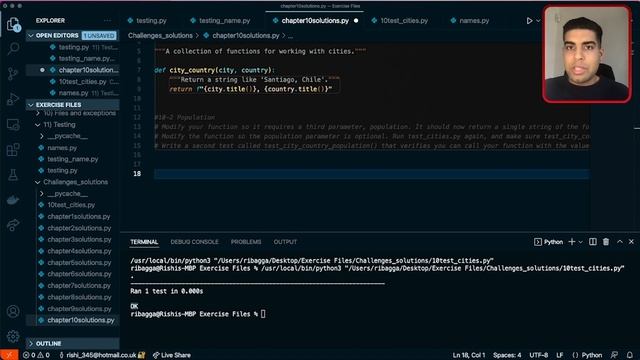Expand the OUTLINE section
The image size is (640, 360).
pos(73,344)
